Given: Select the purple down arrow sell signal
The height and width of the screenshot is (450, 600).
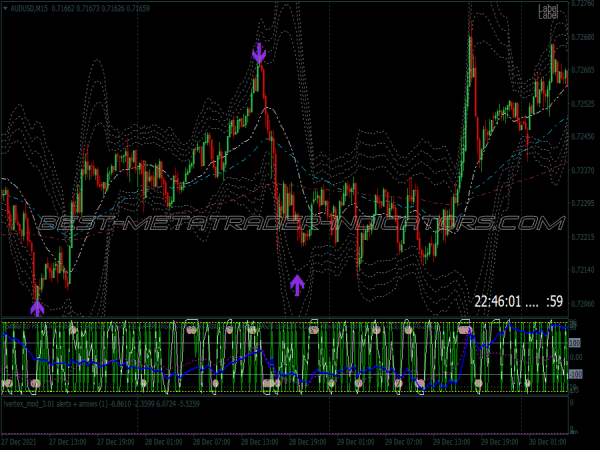Looking at the screenshot, I should click(259, 53).
